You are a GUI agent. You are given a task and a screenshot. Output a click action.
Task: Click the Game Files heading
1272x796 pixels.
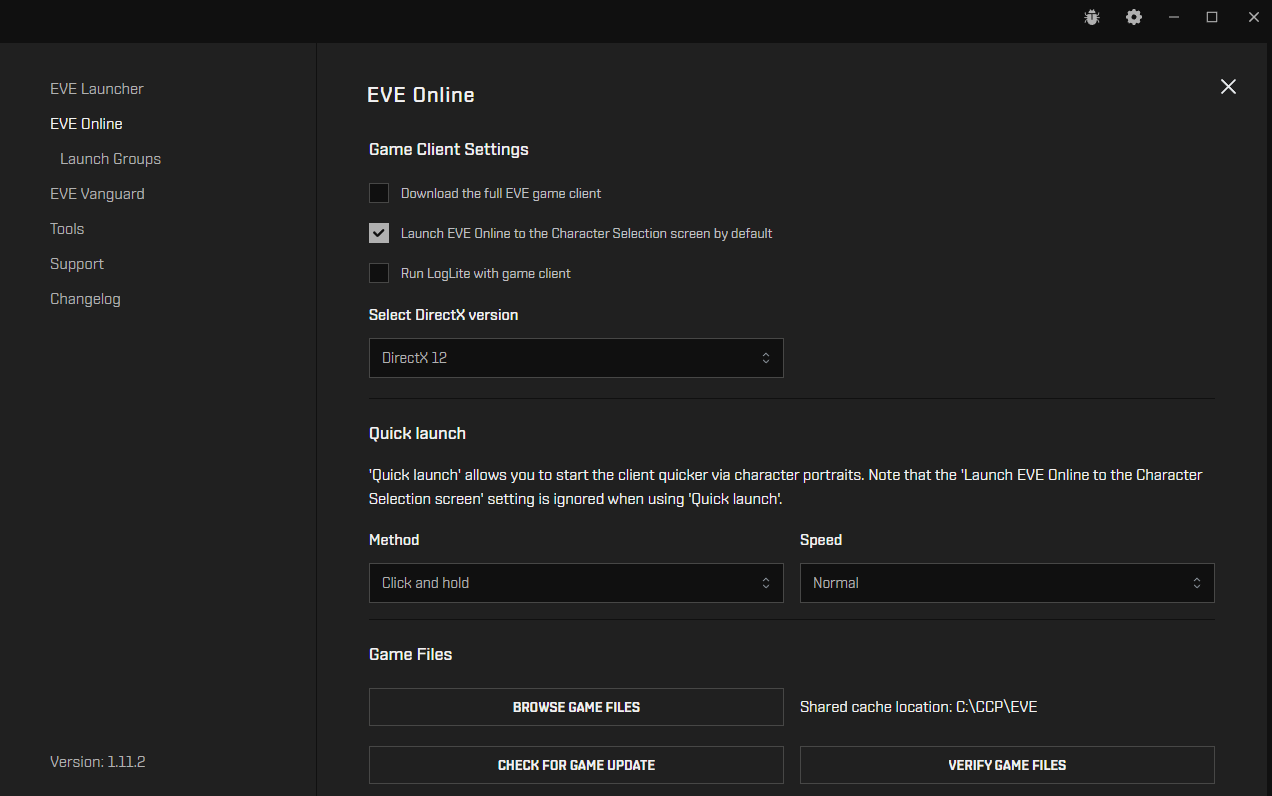click(x=410, y=655)
